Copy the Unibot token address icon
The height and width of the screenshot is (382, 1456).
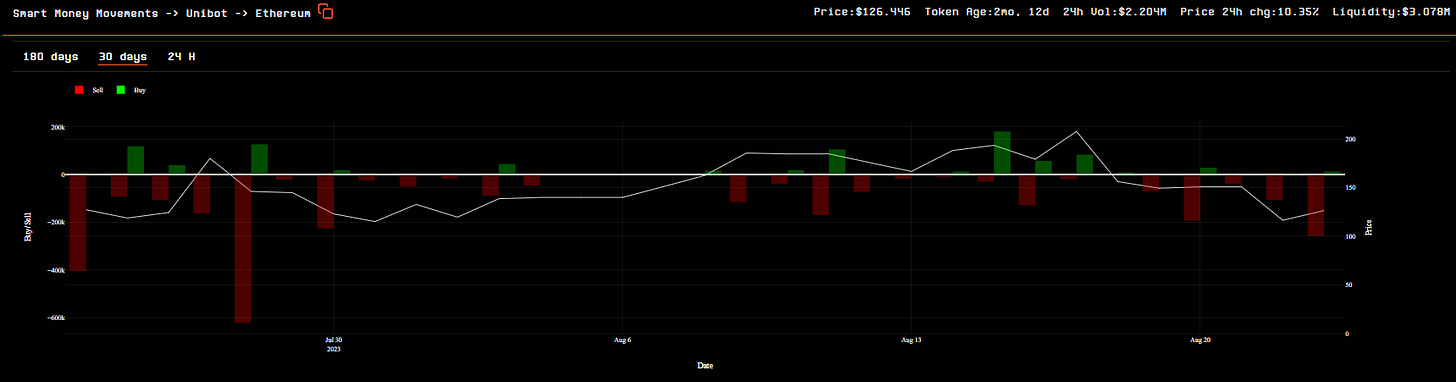tap(325, 12)
